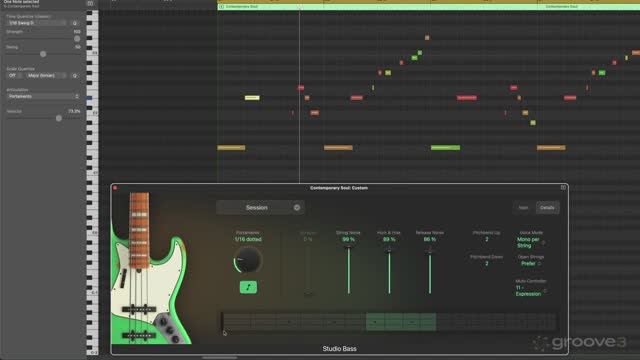
Task: Click the Release Noise 86 % value
Action: point(429,239)
